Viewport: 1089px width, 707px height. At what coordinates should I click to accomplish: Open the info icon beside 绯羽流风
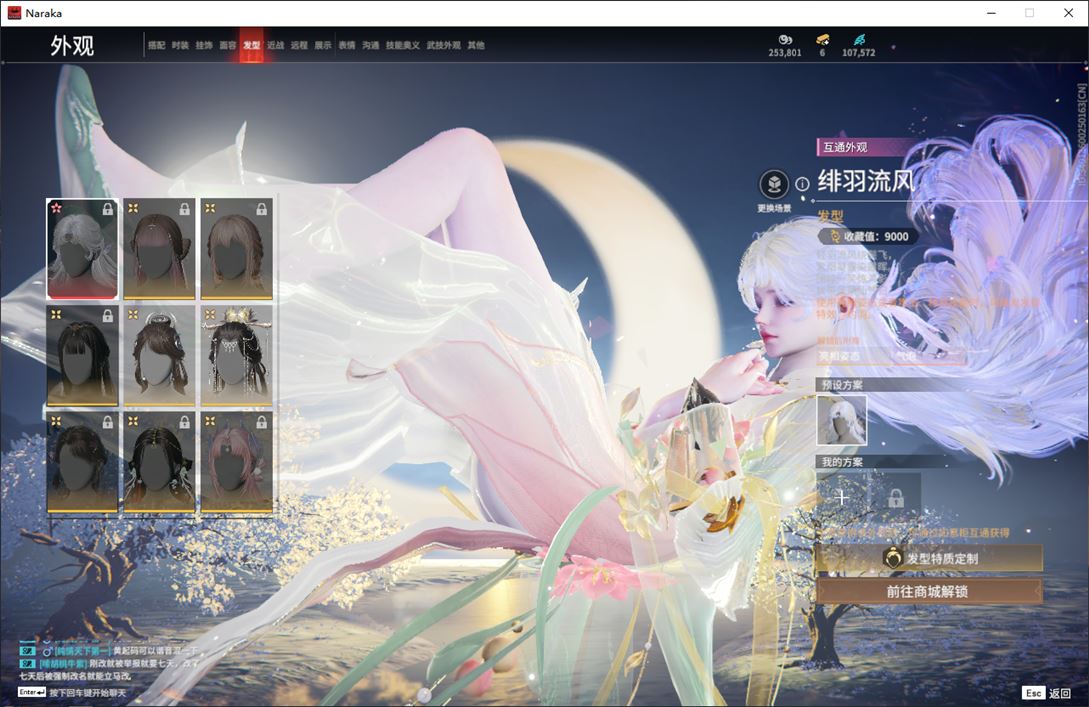click(x=802, y=184)
